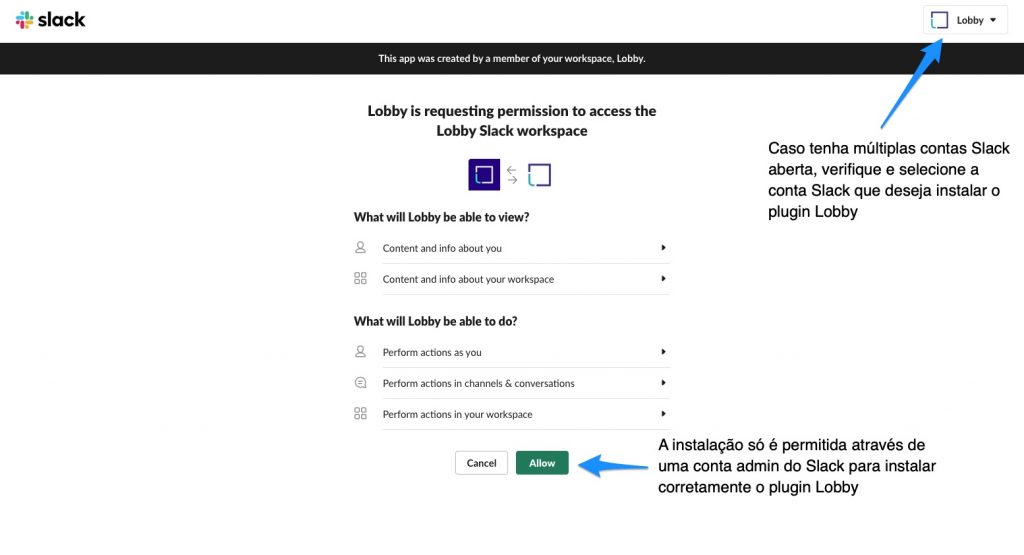The height and width of the screenshot is (555, 1024).
Task: Click person icon beside Content and info about you
Action: 360,247
